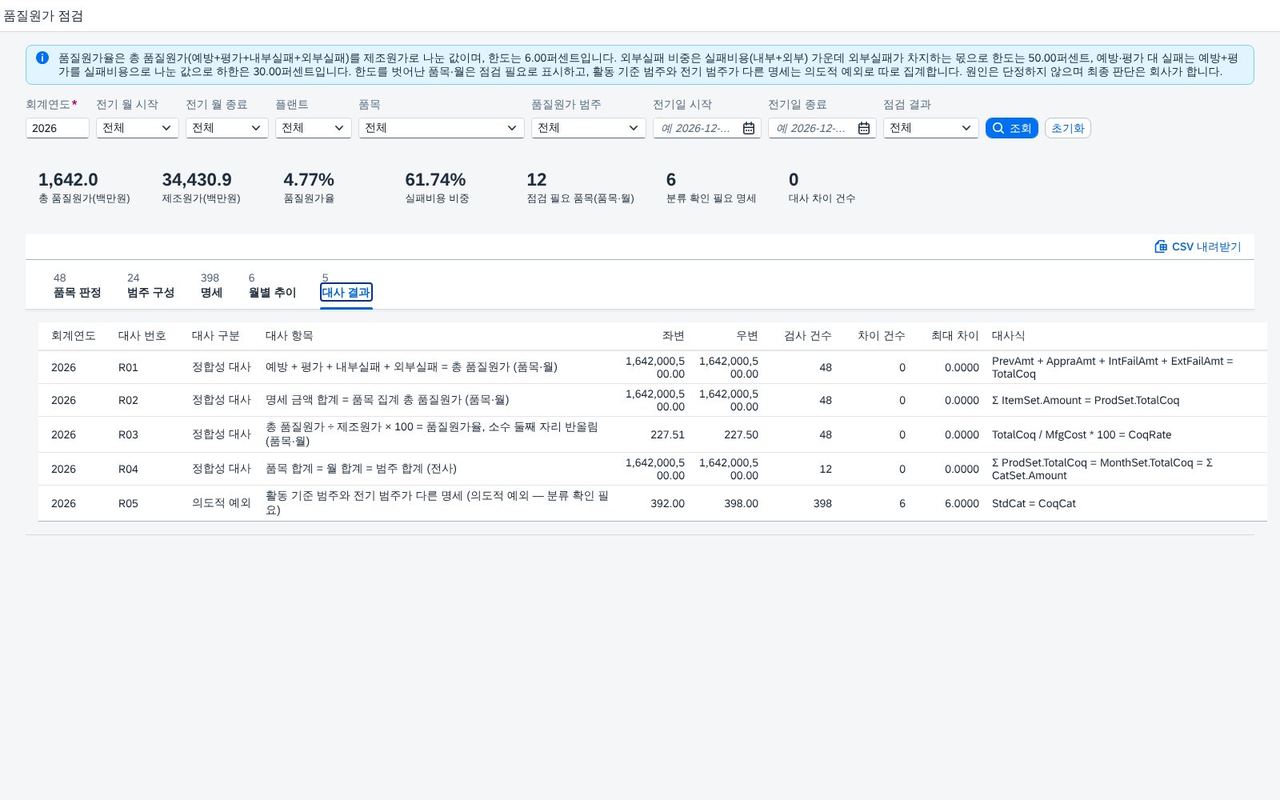Click the 검사 건수 column header

(x=808, y=336)
